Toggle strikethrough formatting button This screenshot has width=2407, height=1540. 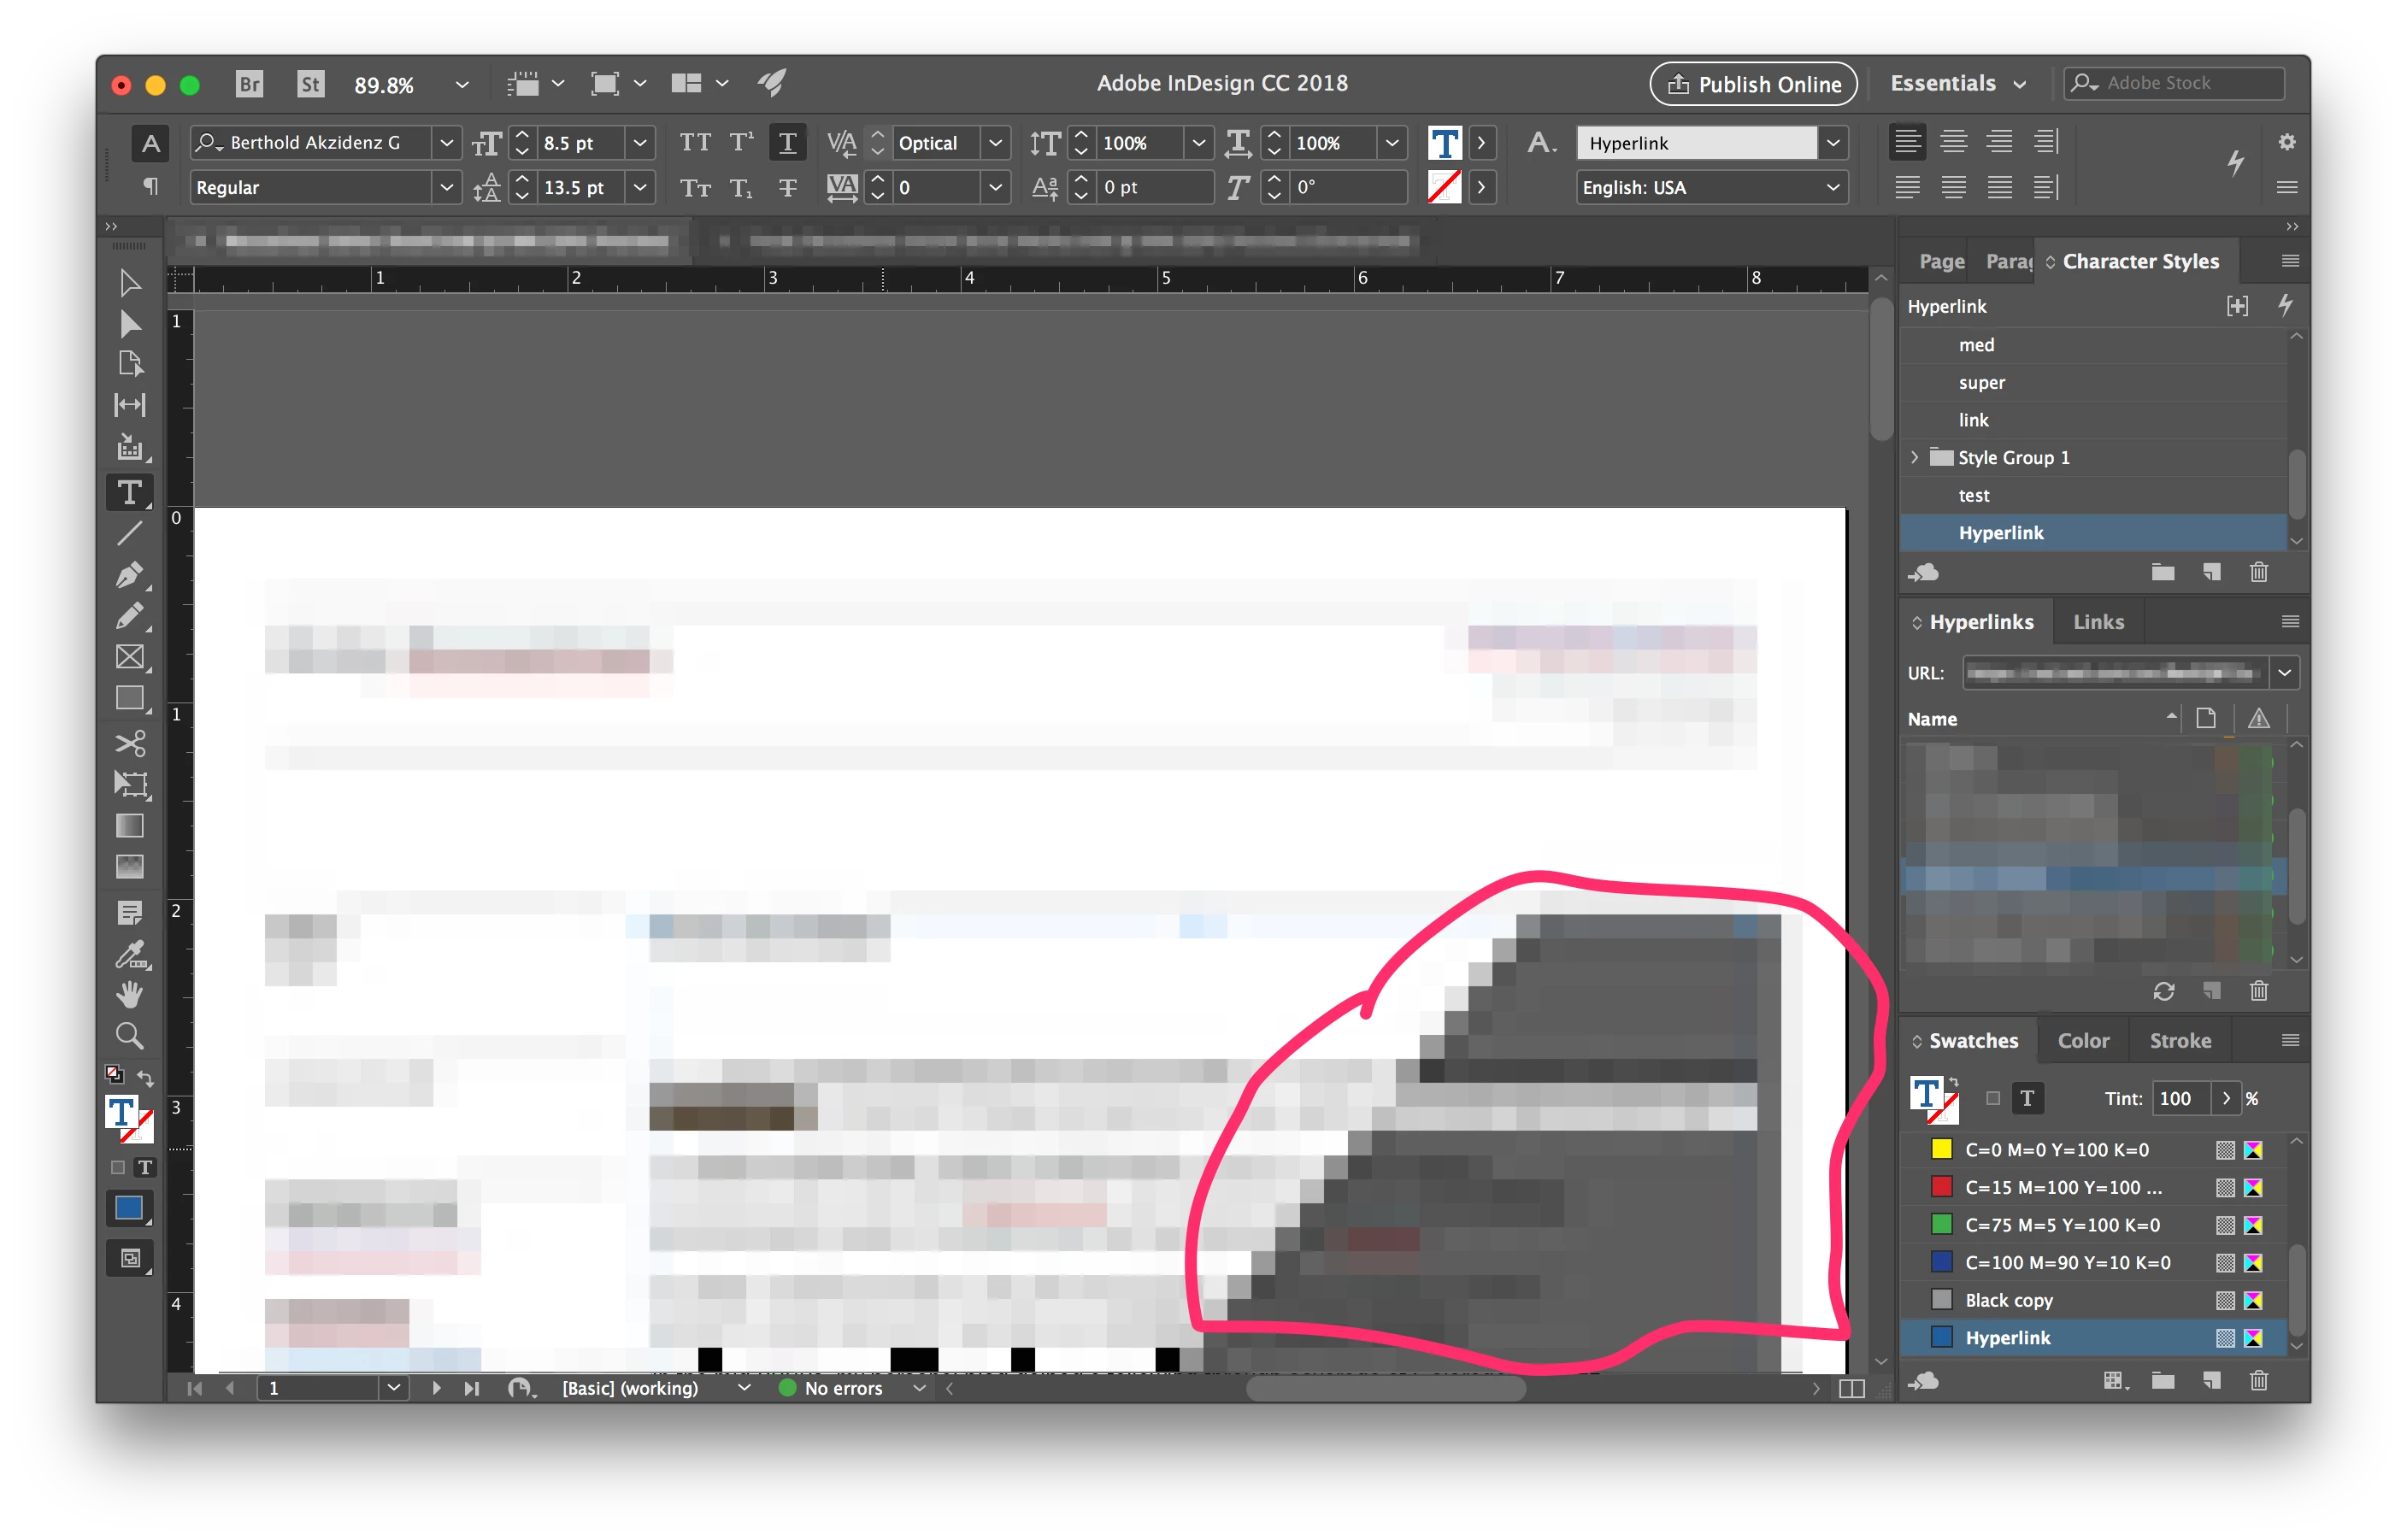787,188
